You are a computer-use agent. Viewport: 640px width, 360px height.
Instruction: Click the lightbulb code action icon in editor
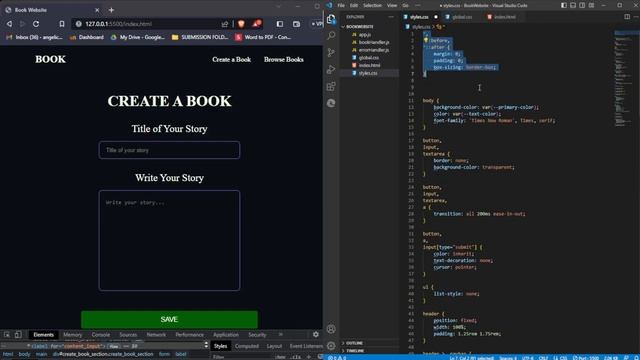(x=426, y=40)
